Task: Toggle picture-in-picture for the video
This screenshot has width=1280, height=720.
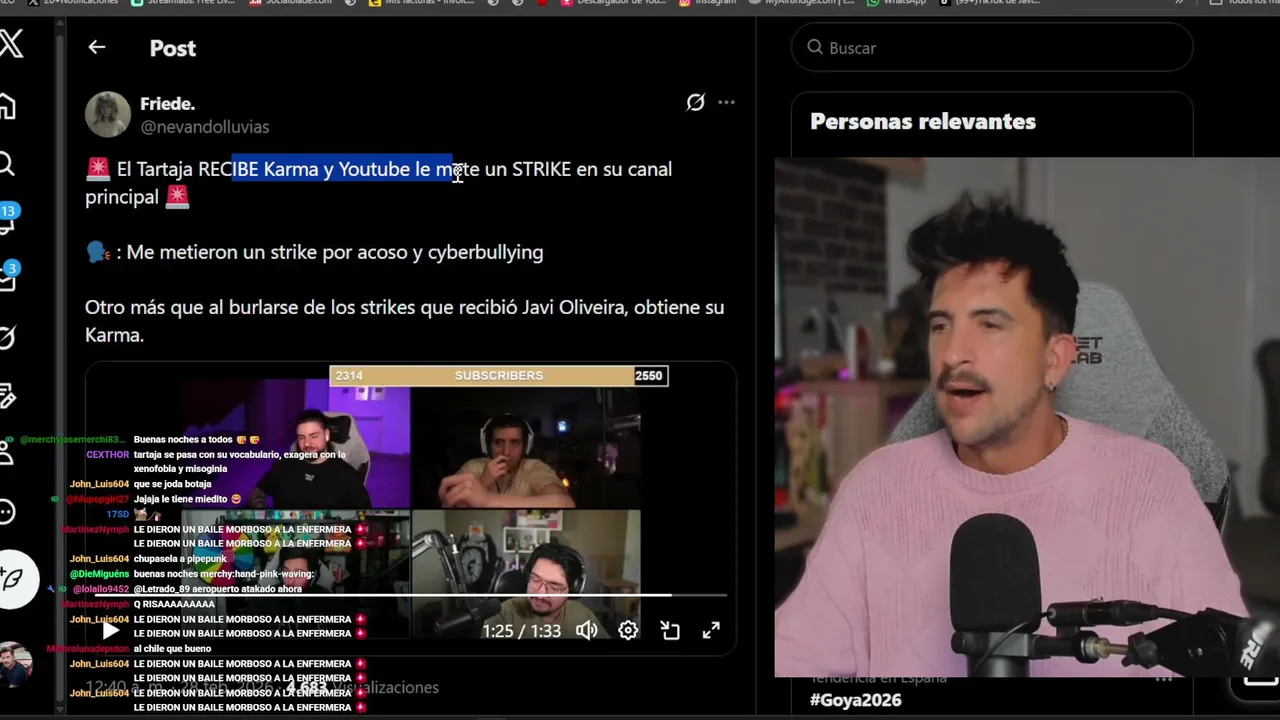Action: pos(670,630)
